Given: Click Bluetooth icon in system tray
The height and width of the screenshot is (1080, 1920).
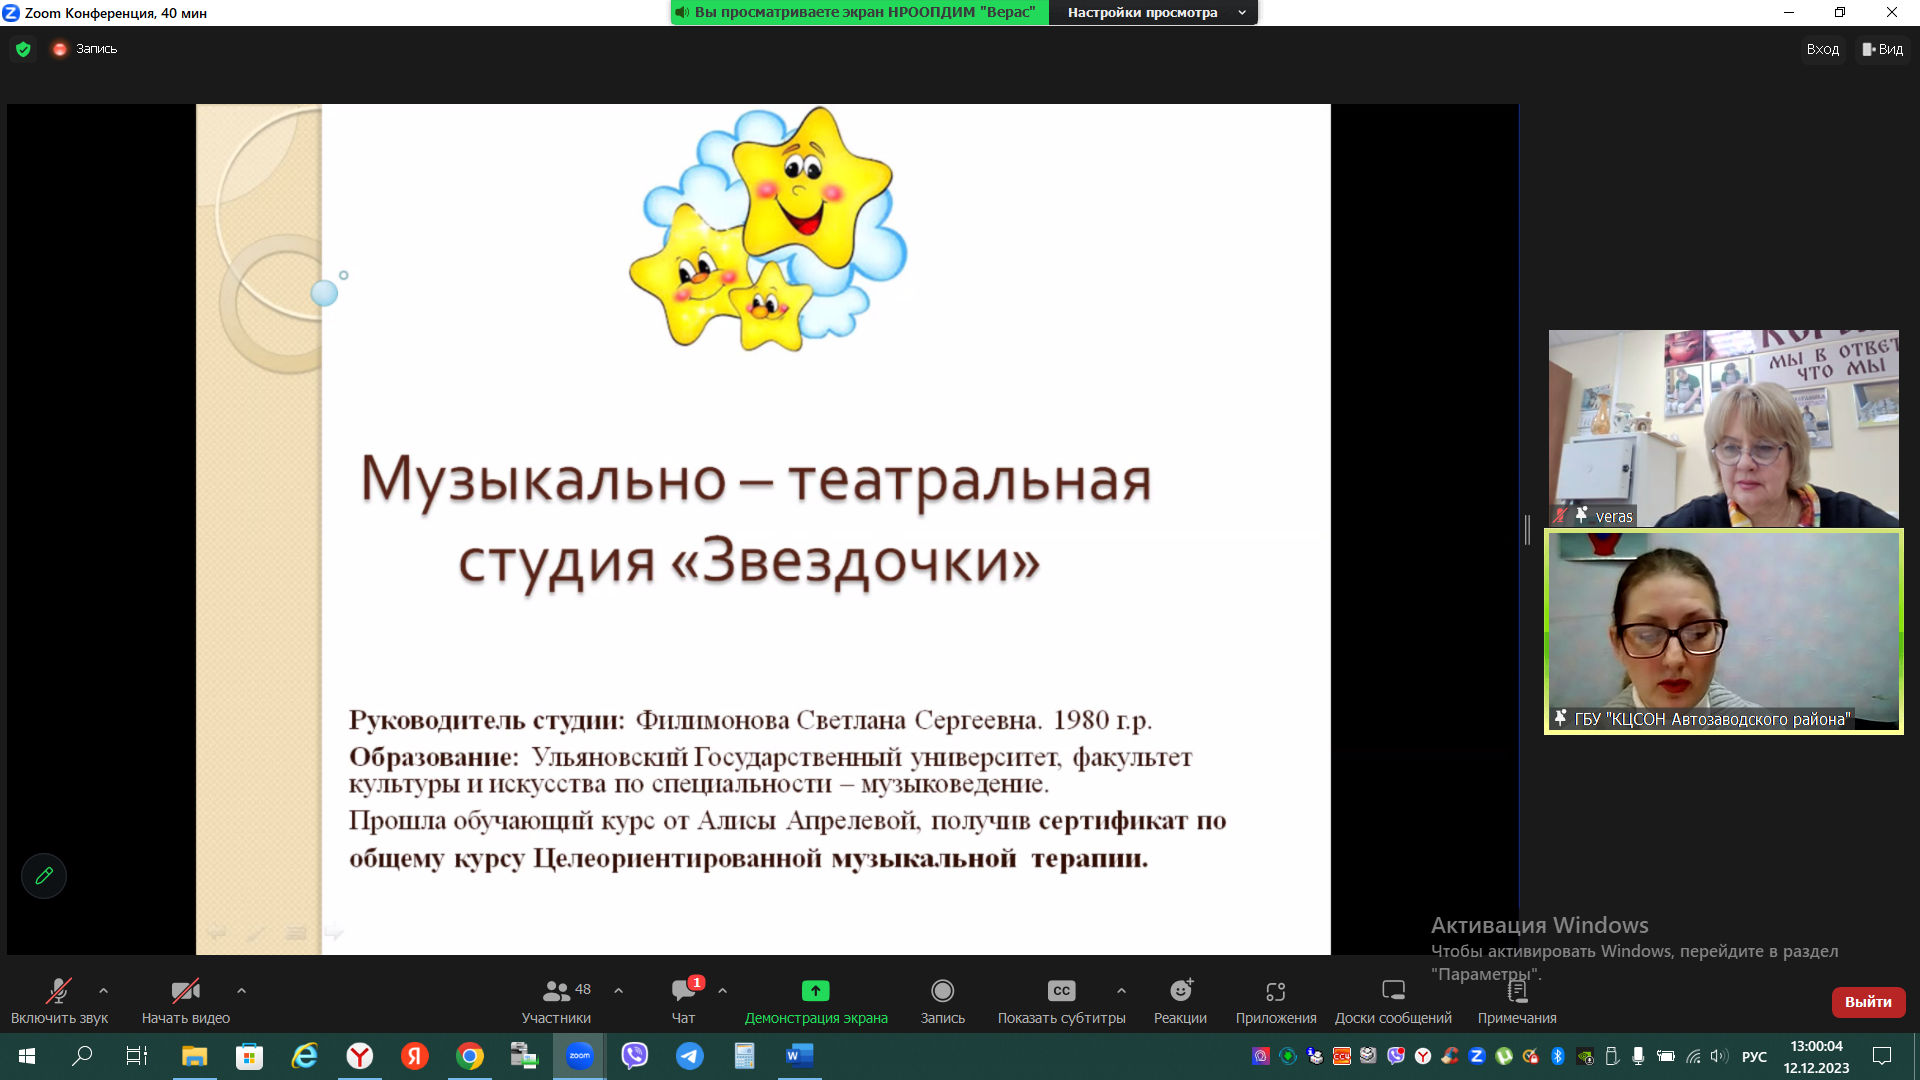Looking at the screenshot, I should (1557, 1056).
